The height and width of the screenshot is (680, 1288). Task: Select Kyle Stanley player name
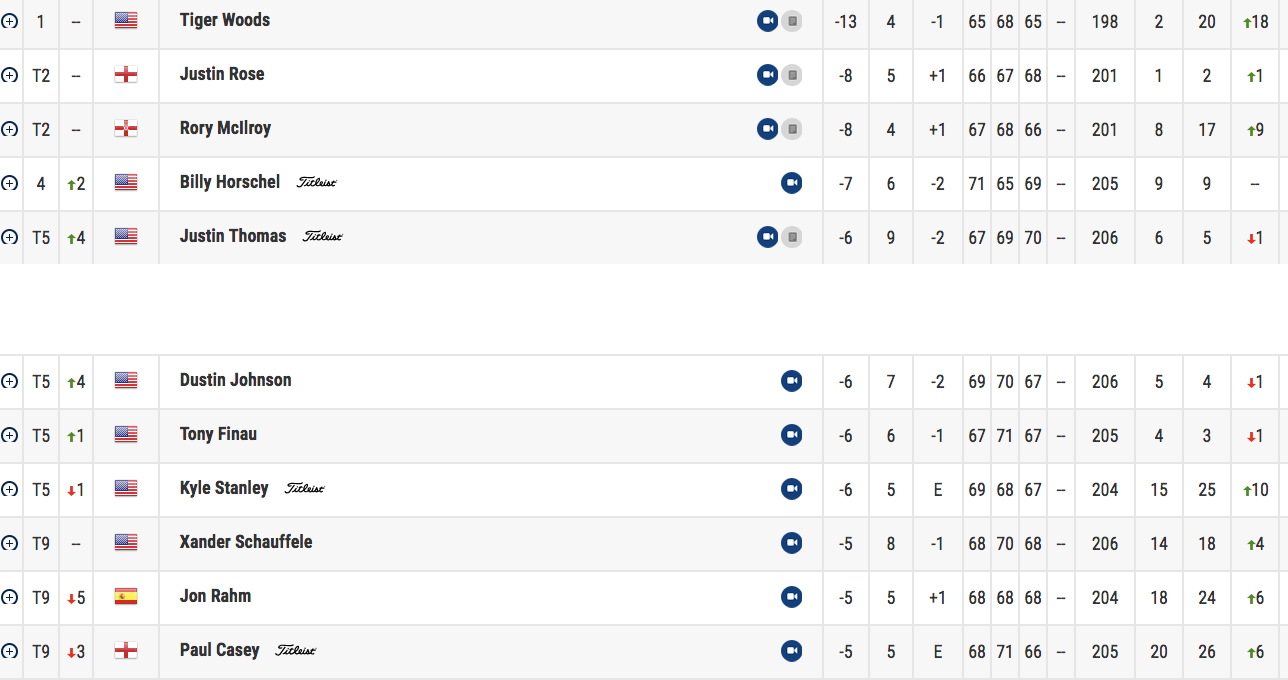click(224, 488)
